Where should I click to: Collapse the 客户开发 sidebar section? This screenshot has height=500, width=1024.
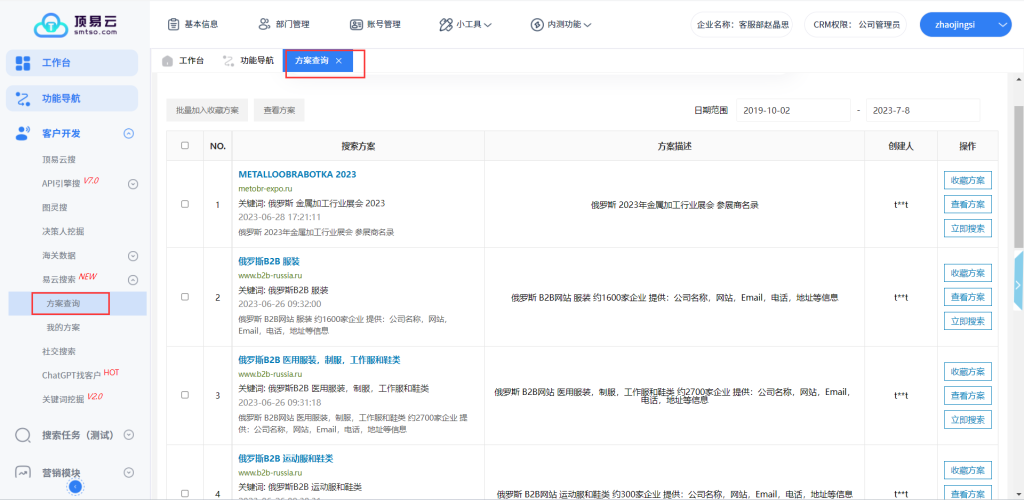128,133
